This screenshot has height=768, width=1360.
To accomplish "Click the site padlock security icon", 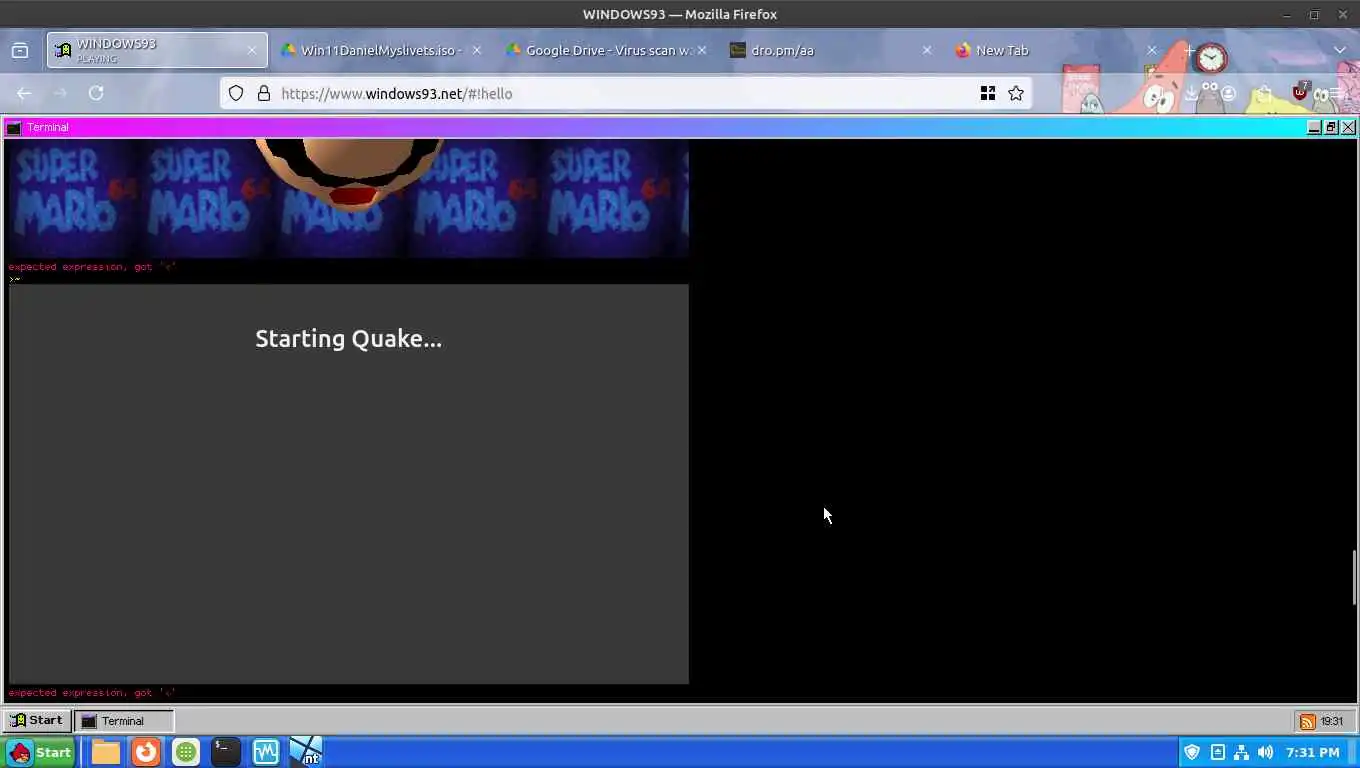I will tap(264, 93).
